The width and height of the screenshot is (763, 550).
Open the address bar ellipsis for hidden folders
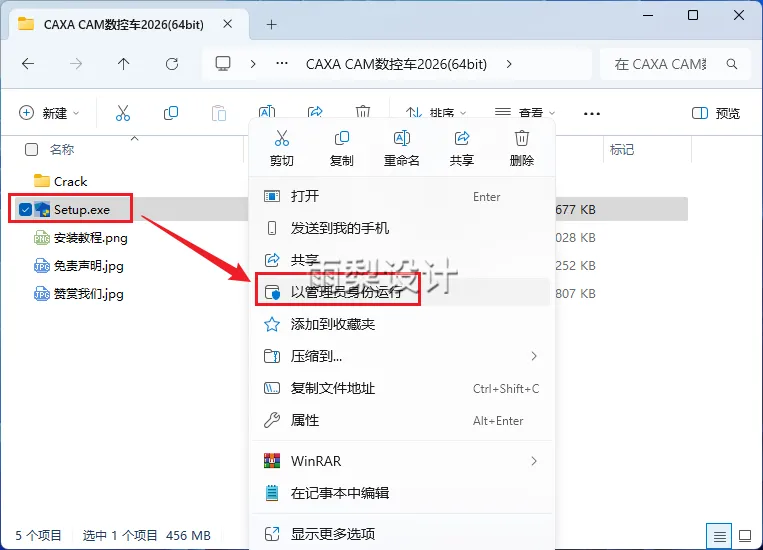pos(282,63)
